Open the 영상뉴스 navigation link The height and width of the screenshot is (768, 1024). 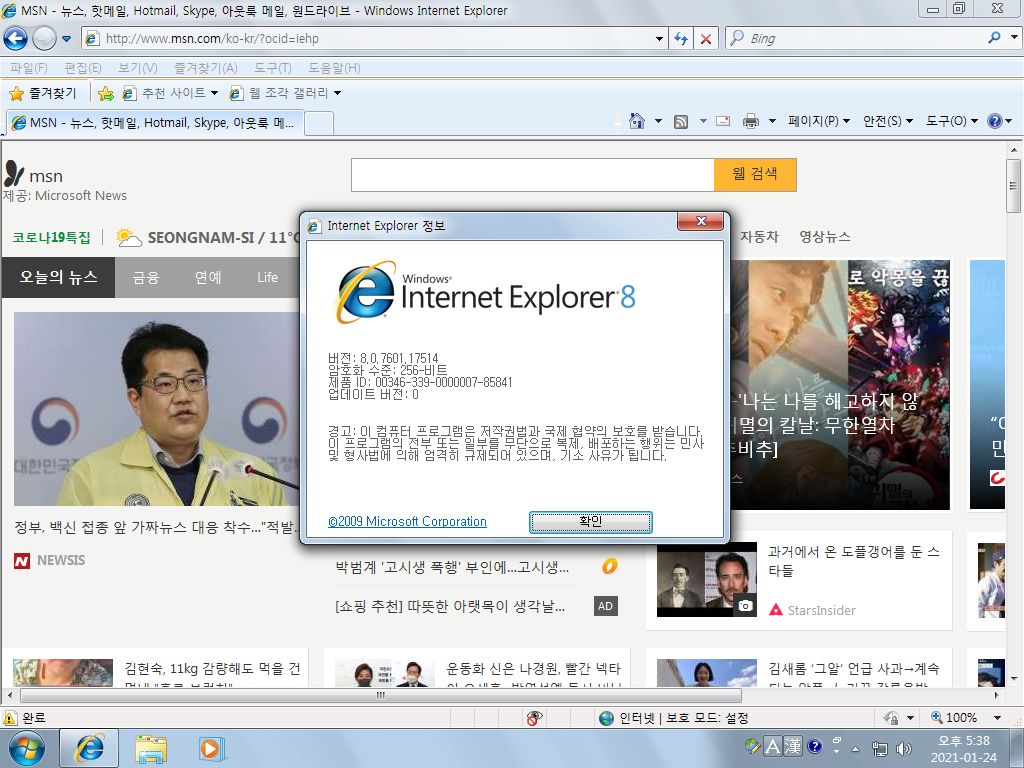tap(825, 236)
